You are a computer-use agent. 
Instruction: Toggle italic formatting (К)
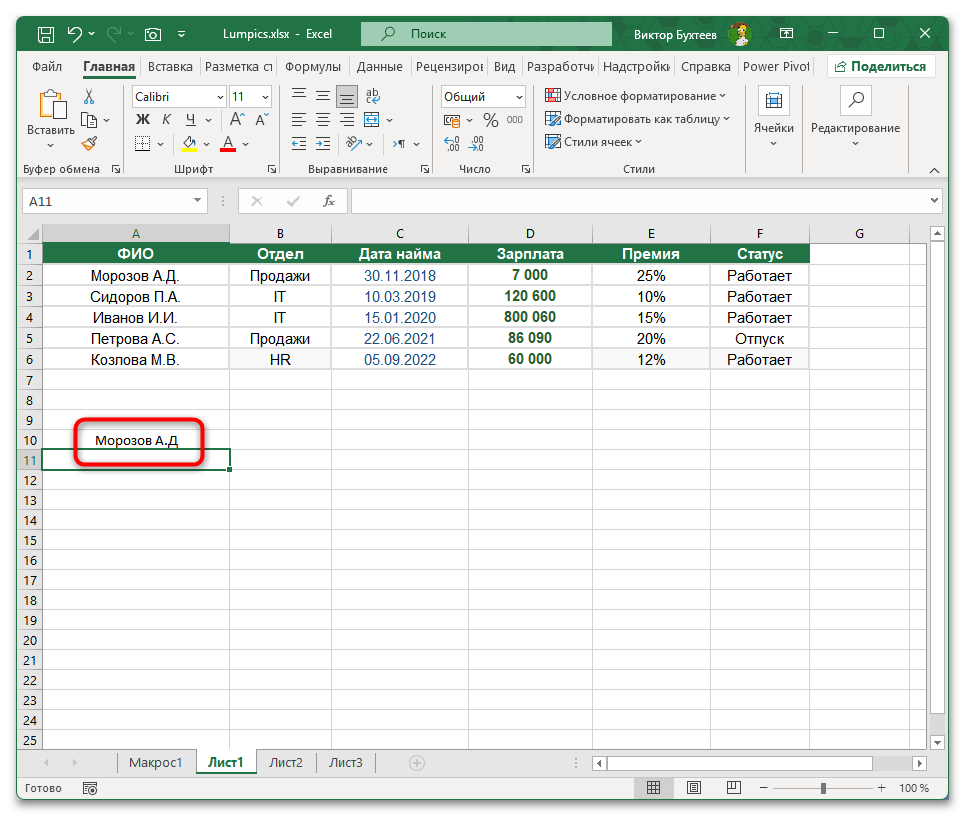click(164, 118)
